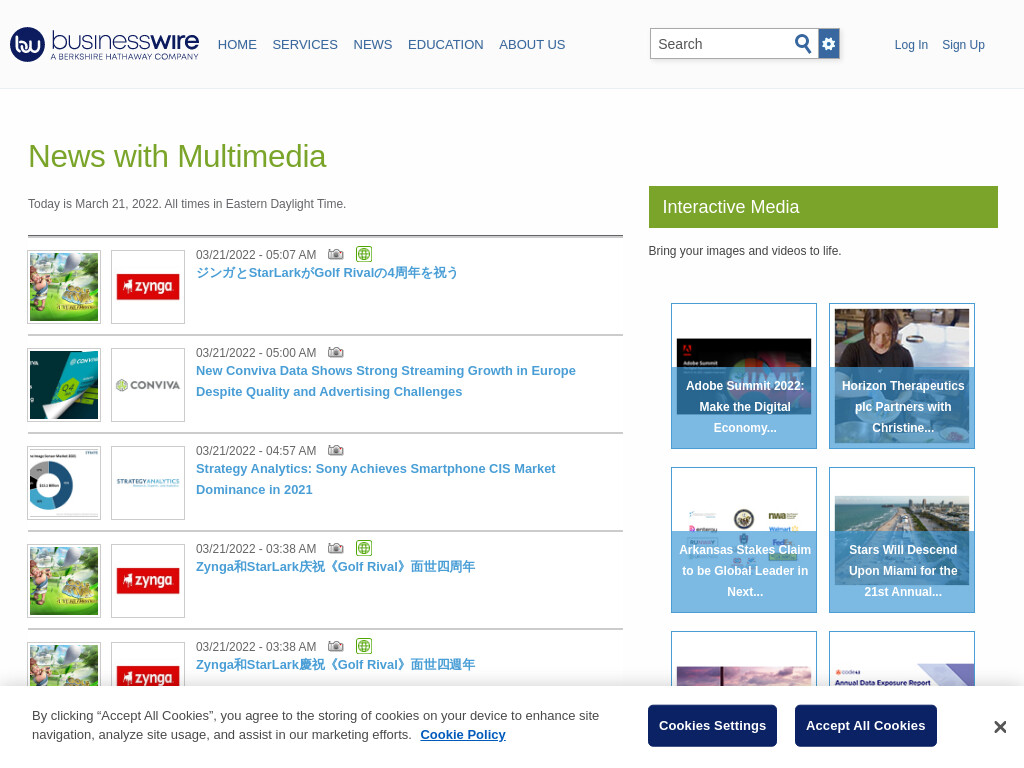Screen dimensions: 1024x768
Task: Open HOME in the navigation menu
Action: coord(237,44)
